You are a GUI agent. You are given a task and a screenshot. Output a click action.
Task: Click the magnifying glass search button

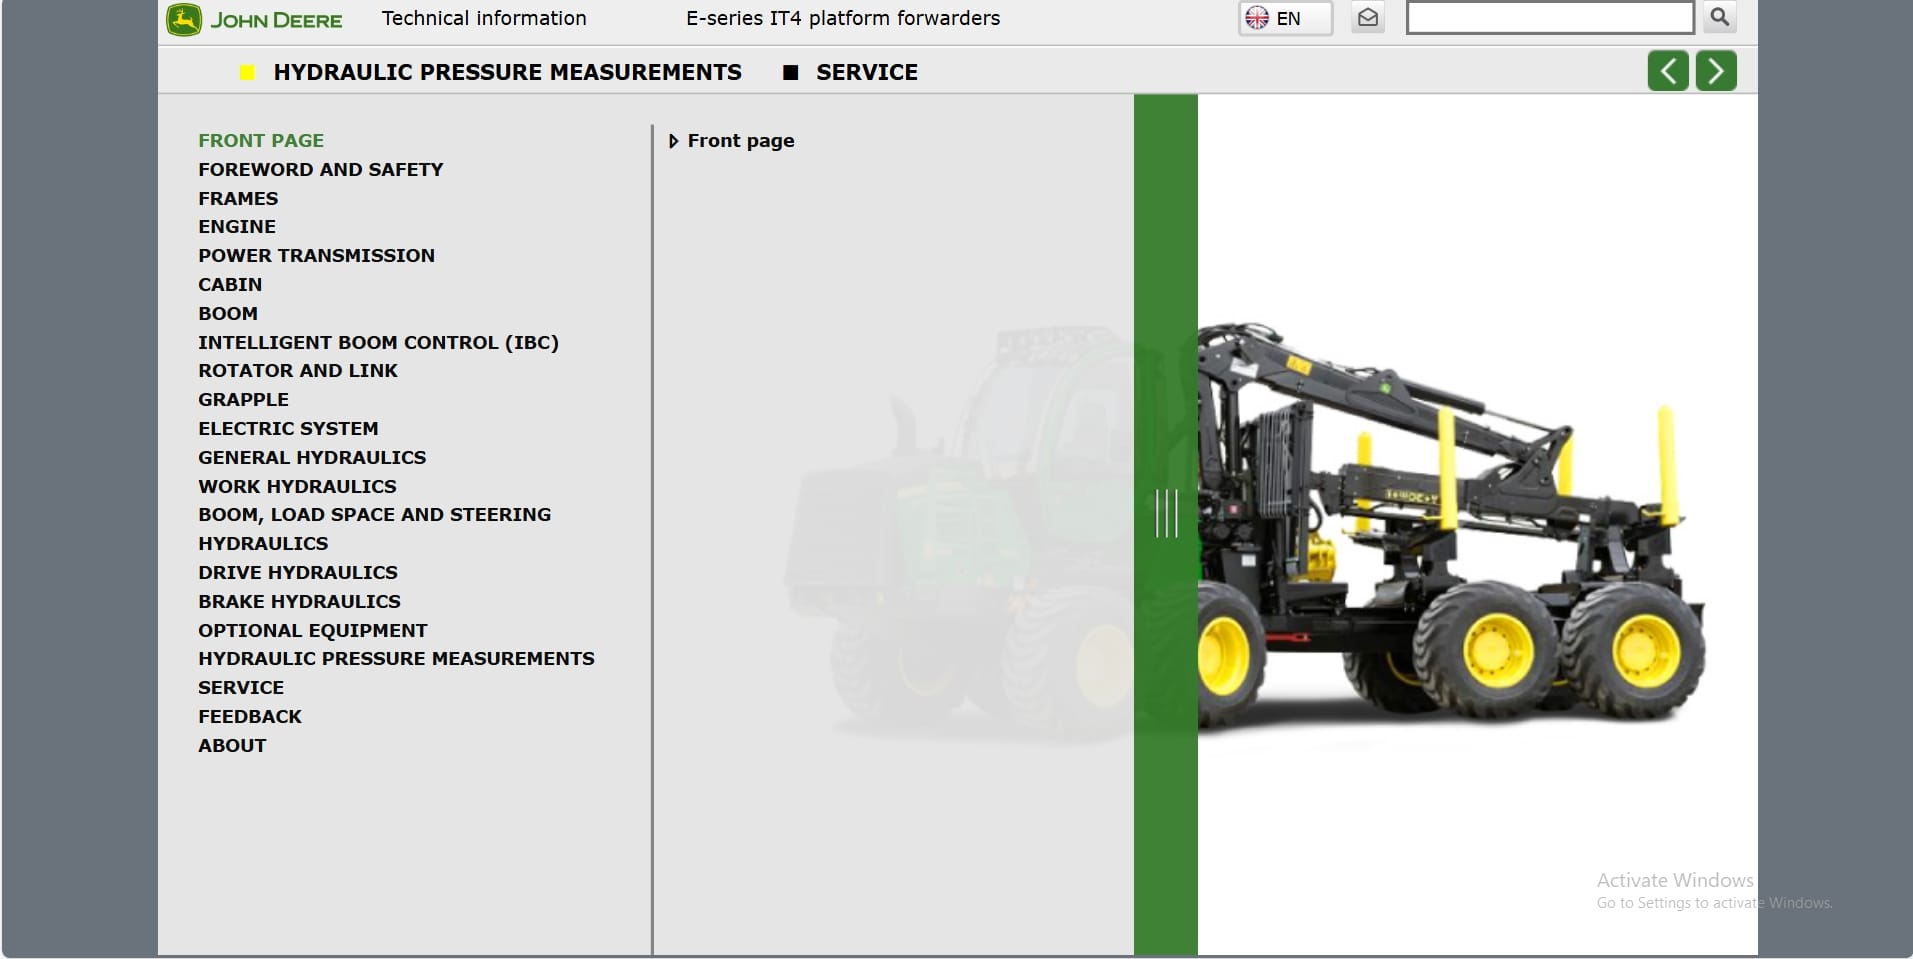(x=1719, y=17)
